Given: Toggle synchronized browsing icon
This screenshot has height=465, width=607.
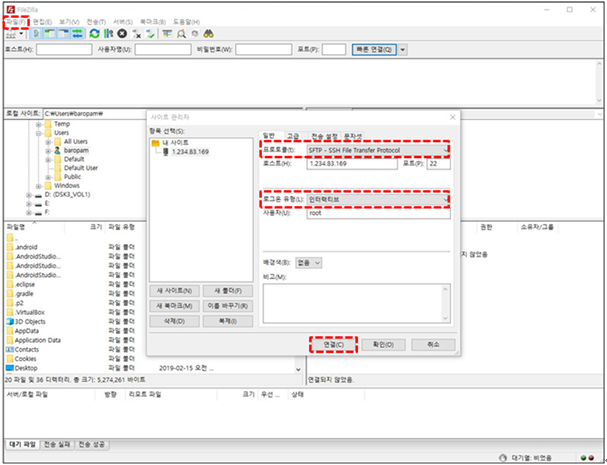Looking at the screenshot, I should (x=195, y=34).
